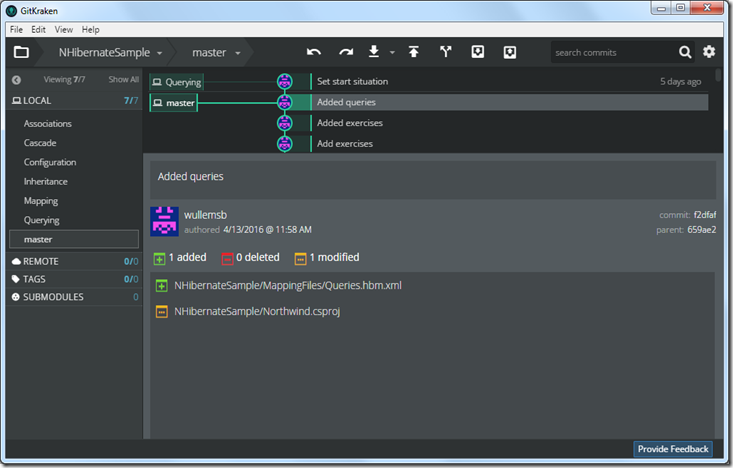Click the Branch icon in toolbar

coord(446,51)
